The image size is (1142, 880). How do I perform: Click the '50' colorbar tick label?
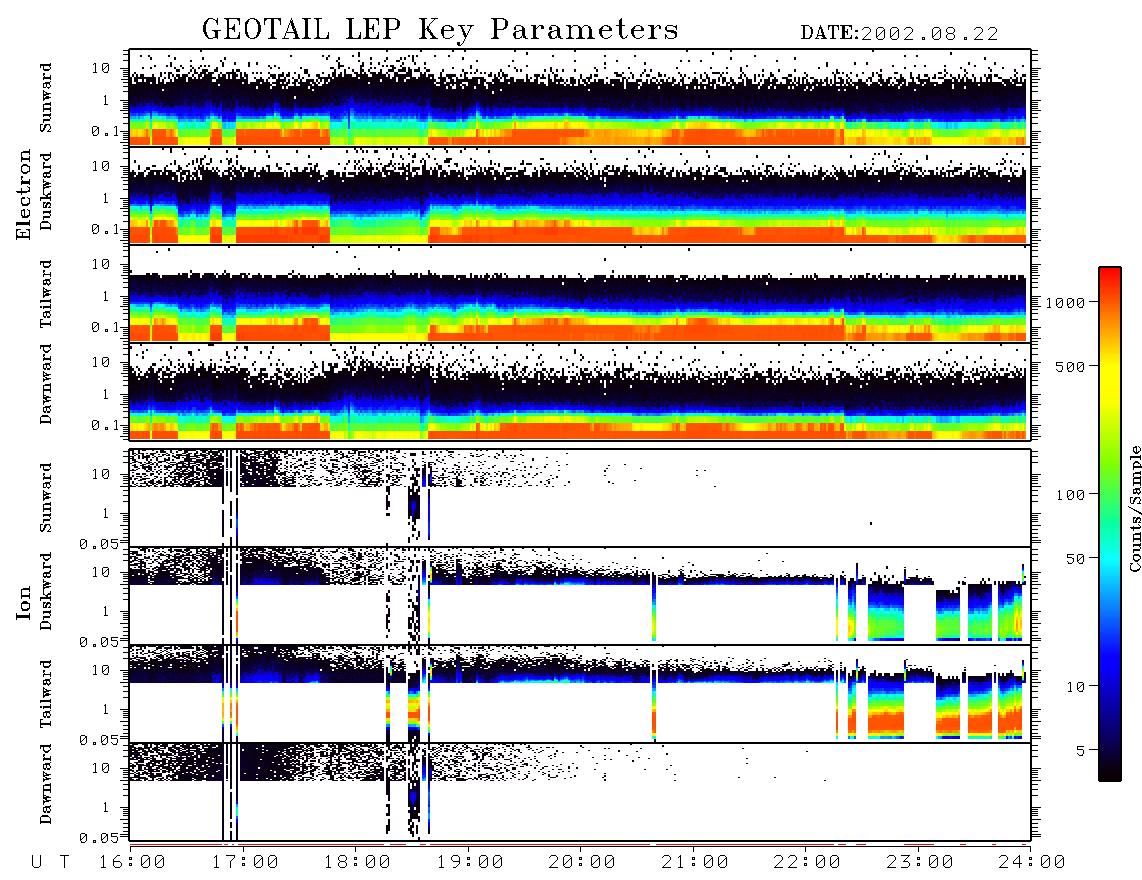[x=1075, y=559]
